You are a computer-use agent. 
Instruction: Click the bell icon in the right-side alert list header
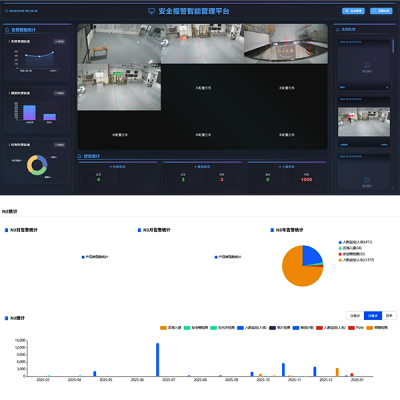point(337,29)
